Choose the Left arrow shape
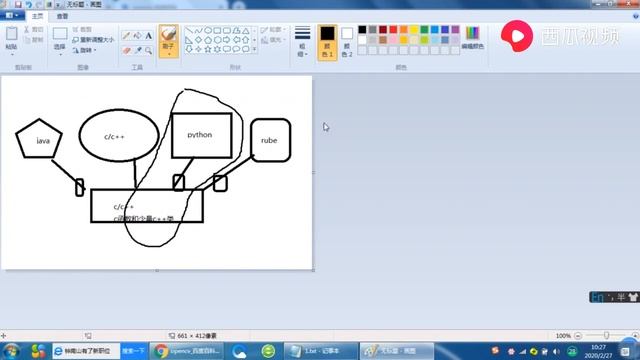 tap(236, 40)
